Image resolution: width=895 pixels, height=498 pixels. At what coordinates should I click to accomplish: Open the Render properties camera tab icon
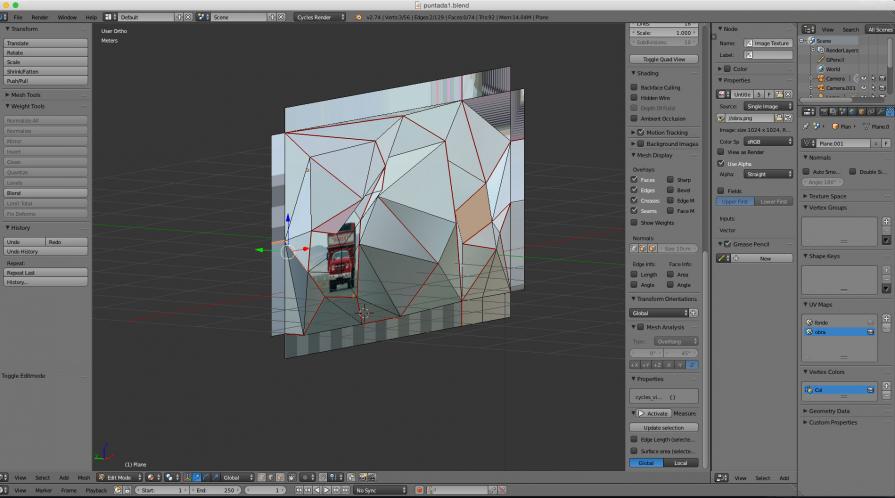[x=824, y=111]
